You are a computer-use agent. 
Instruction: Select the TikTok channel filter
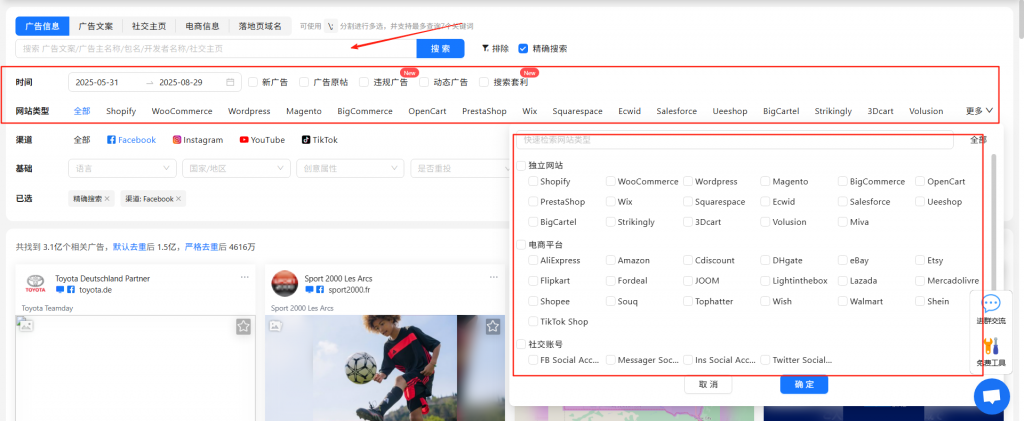point(319,140)
